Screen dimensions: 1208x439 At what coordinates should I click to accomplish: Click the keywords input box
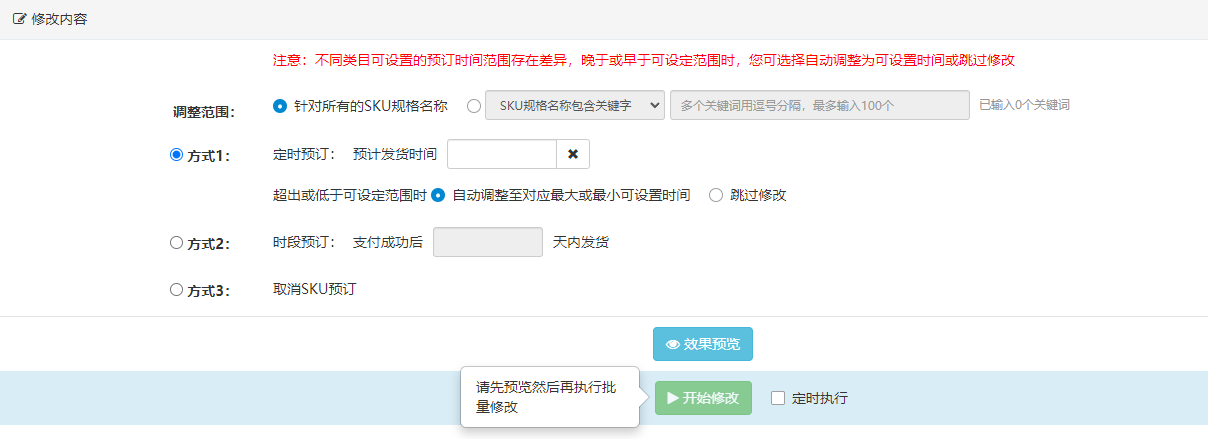(x=820, y=105)
